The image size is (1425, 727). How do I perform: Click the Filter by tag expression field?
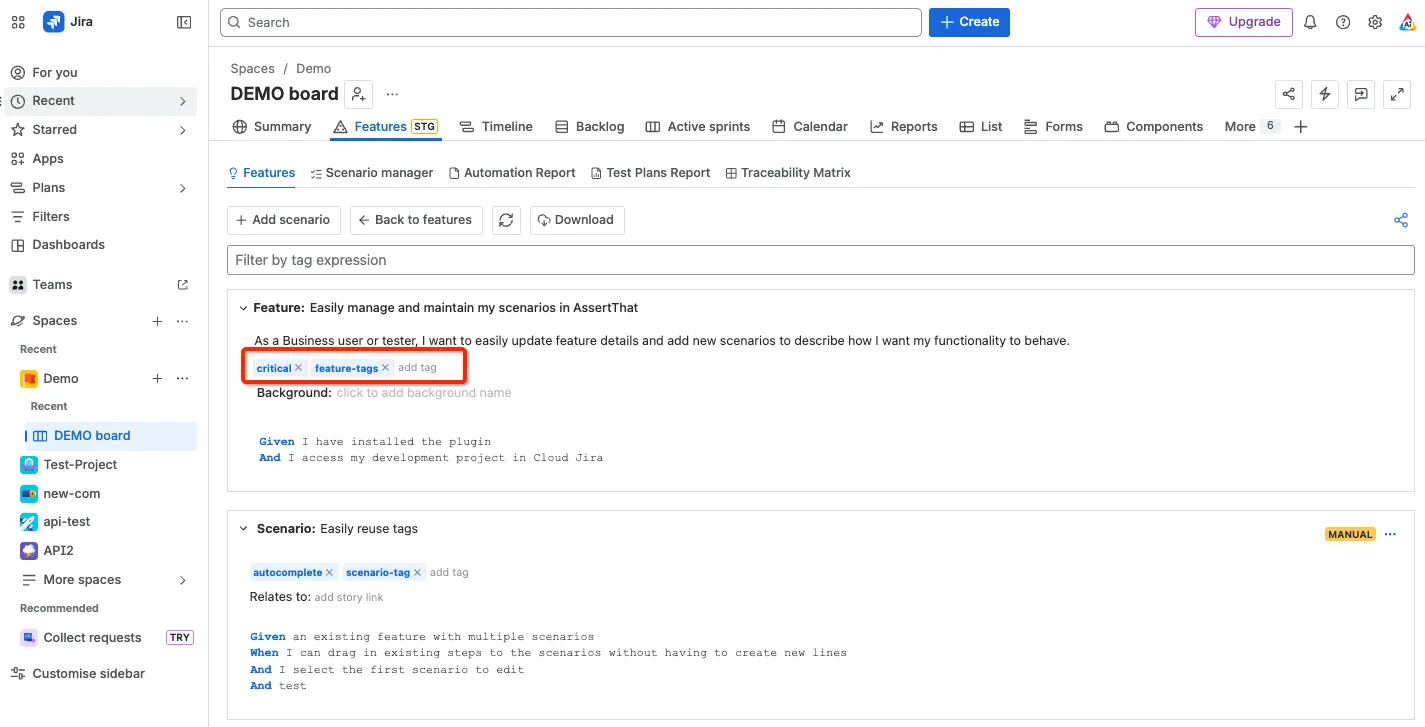[x=821, y=260]
